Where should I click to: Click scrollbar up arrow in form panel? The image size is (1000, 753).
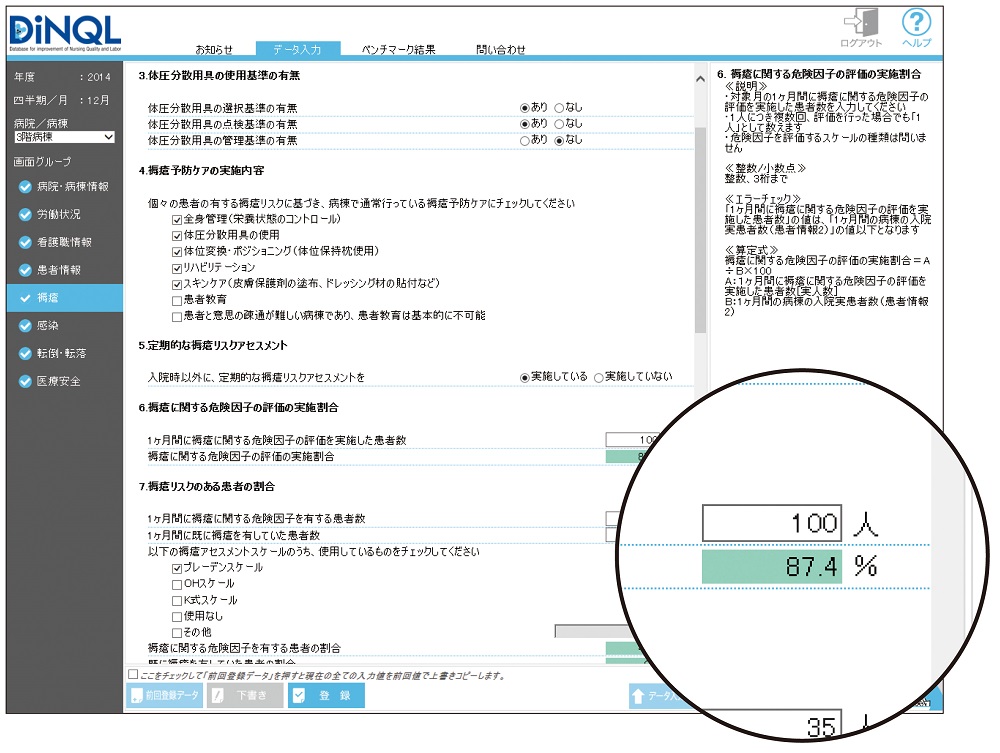(x=700, y=79)
